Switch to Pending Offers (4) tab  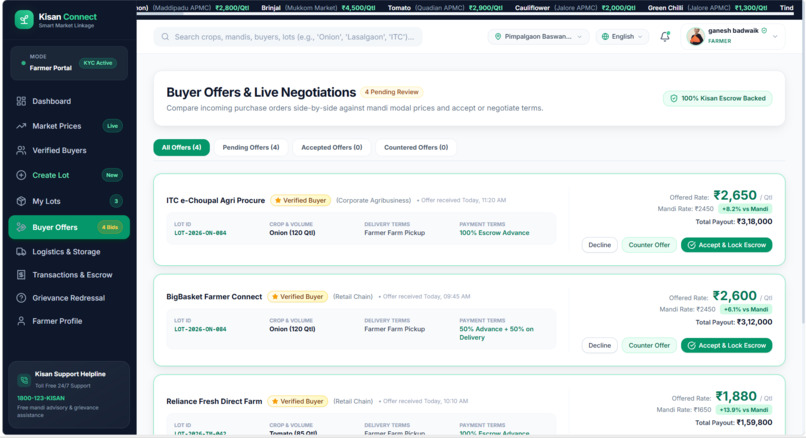tap(251, 148)
